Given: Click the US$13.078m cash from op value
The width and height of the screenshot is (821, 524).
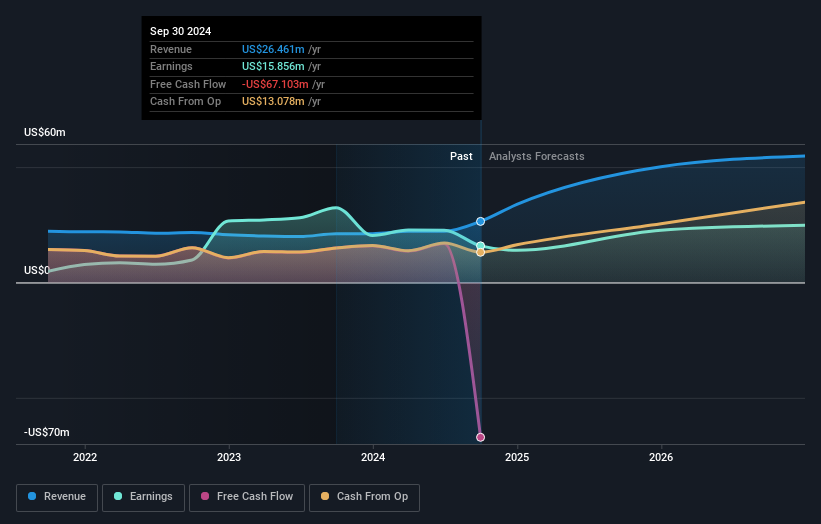Looking at the screenshot, I should coord(273,102).
